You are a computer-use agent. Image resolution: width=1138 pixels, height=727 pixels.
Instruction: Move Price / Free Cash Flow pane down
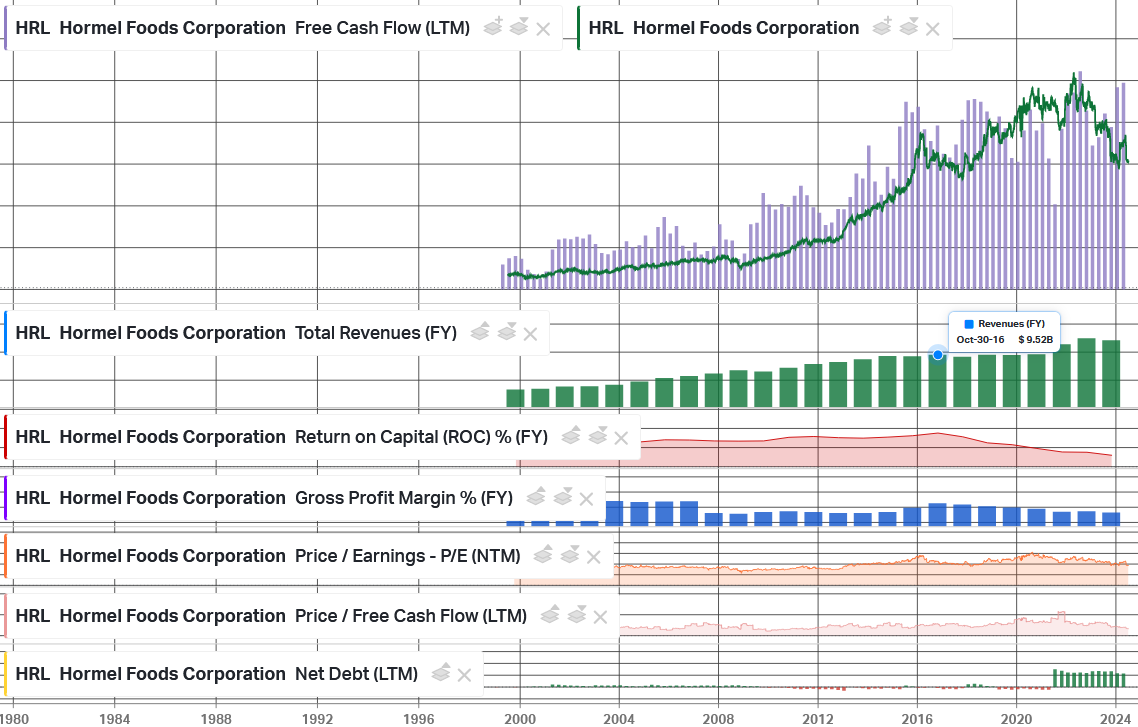(576, 615)
